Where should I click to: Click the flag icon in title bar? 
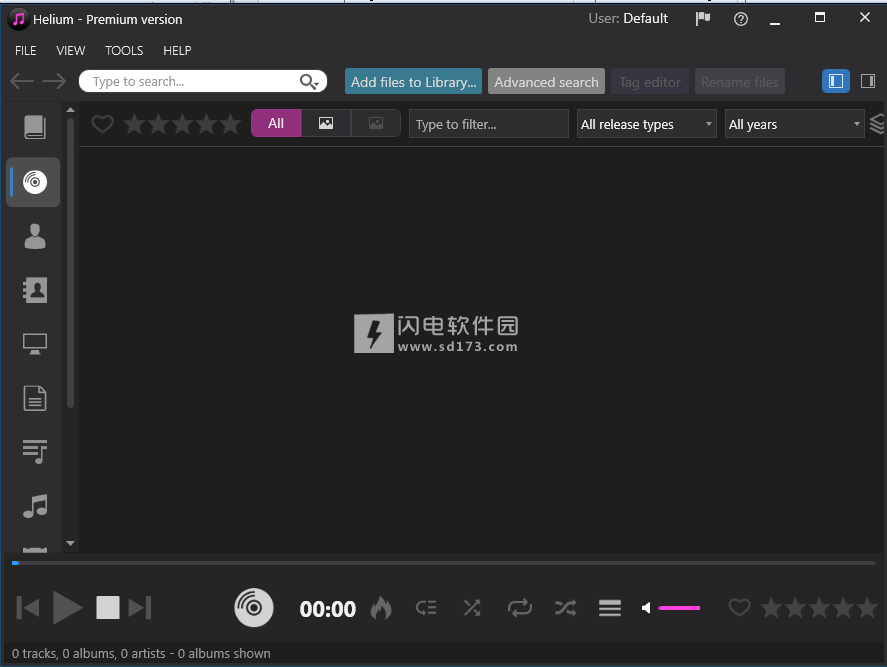click(703, 19)
